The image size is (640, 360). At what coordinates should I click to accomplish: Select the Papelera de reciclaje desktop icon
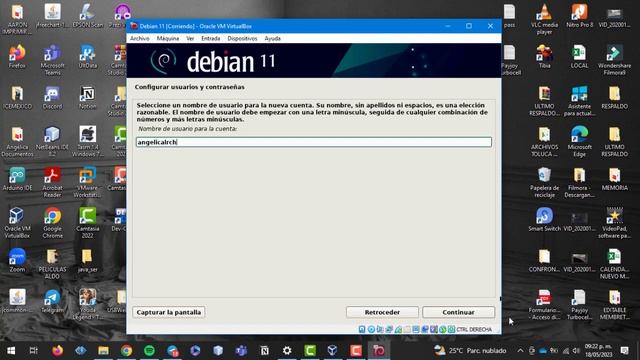point(544,182)
